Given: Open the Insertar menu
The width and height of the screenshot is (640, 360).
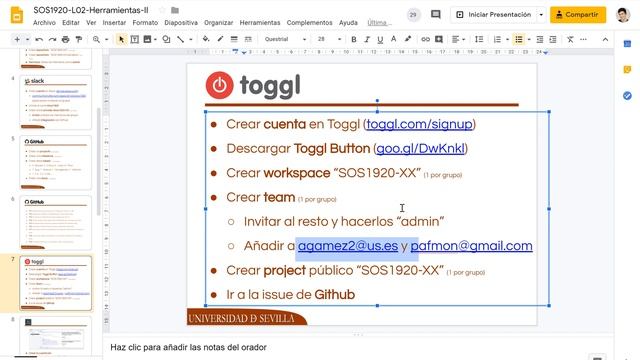Looking at the screenshot, I should (x=114, y=23).
